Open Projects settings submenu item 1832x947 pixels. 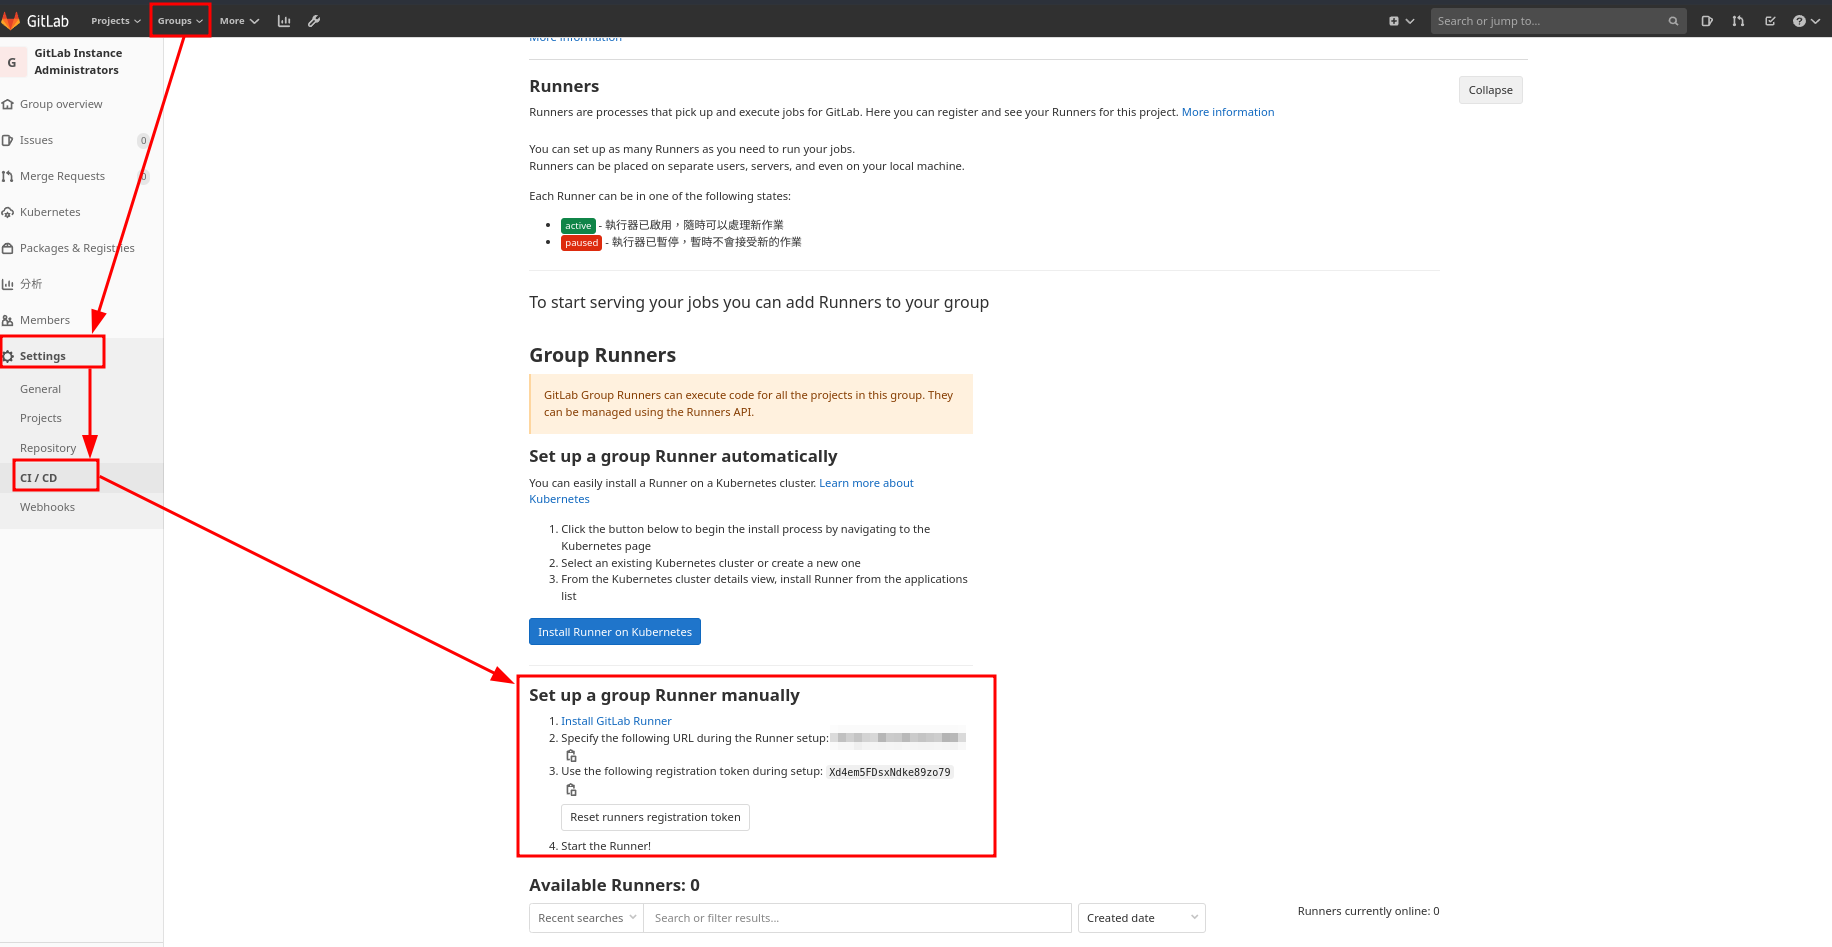[x=41, y=418]
